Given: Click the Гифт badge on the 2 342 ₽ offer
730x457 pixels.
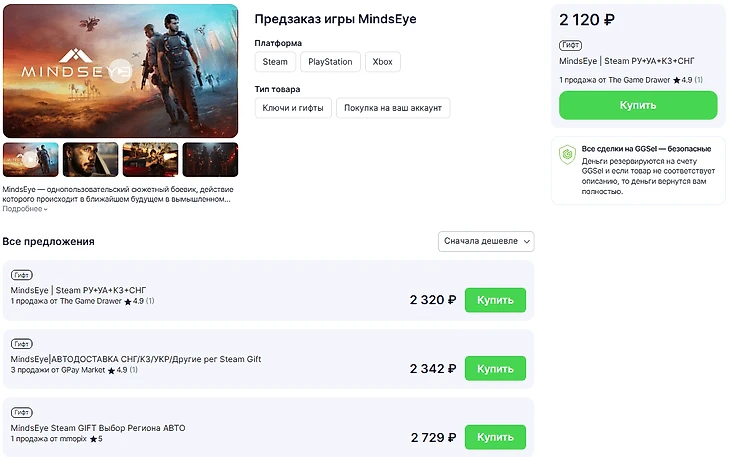Looking at the screenshot, I should click(22, 343).
